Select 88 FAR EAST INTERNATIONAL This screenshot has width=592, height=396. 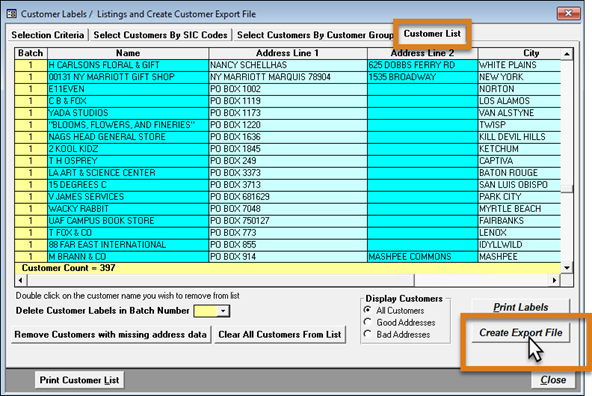click(128, 245)
